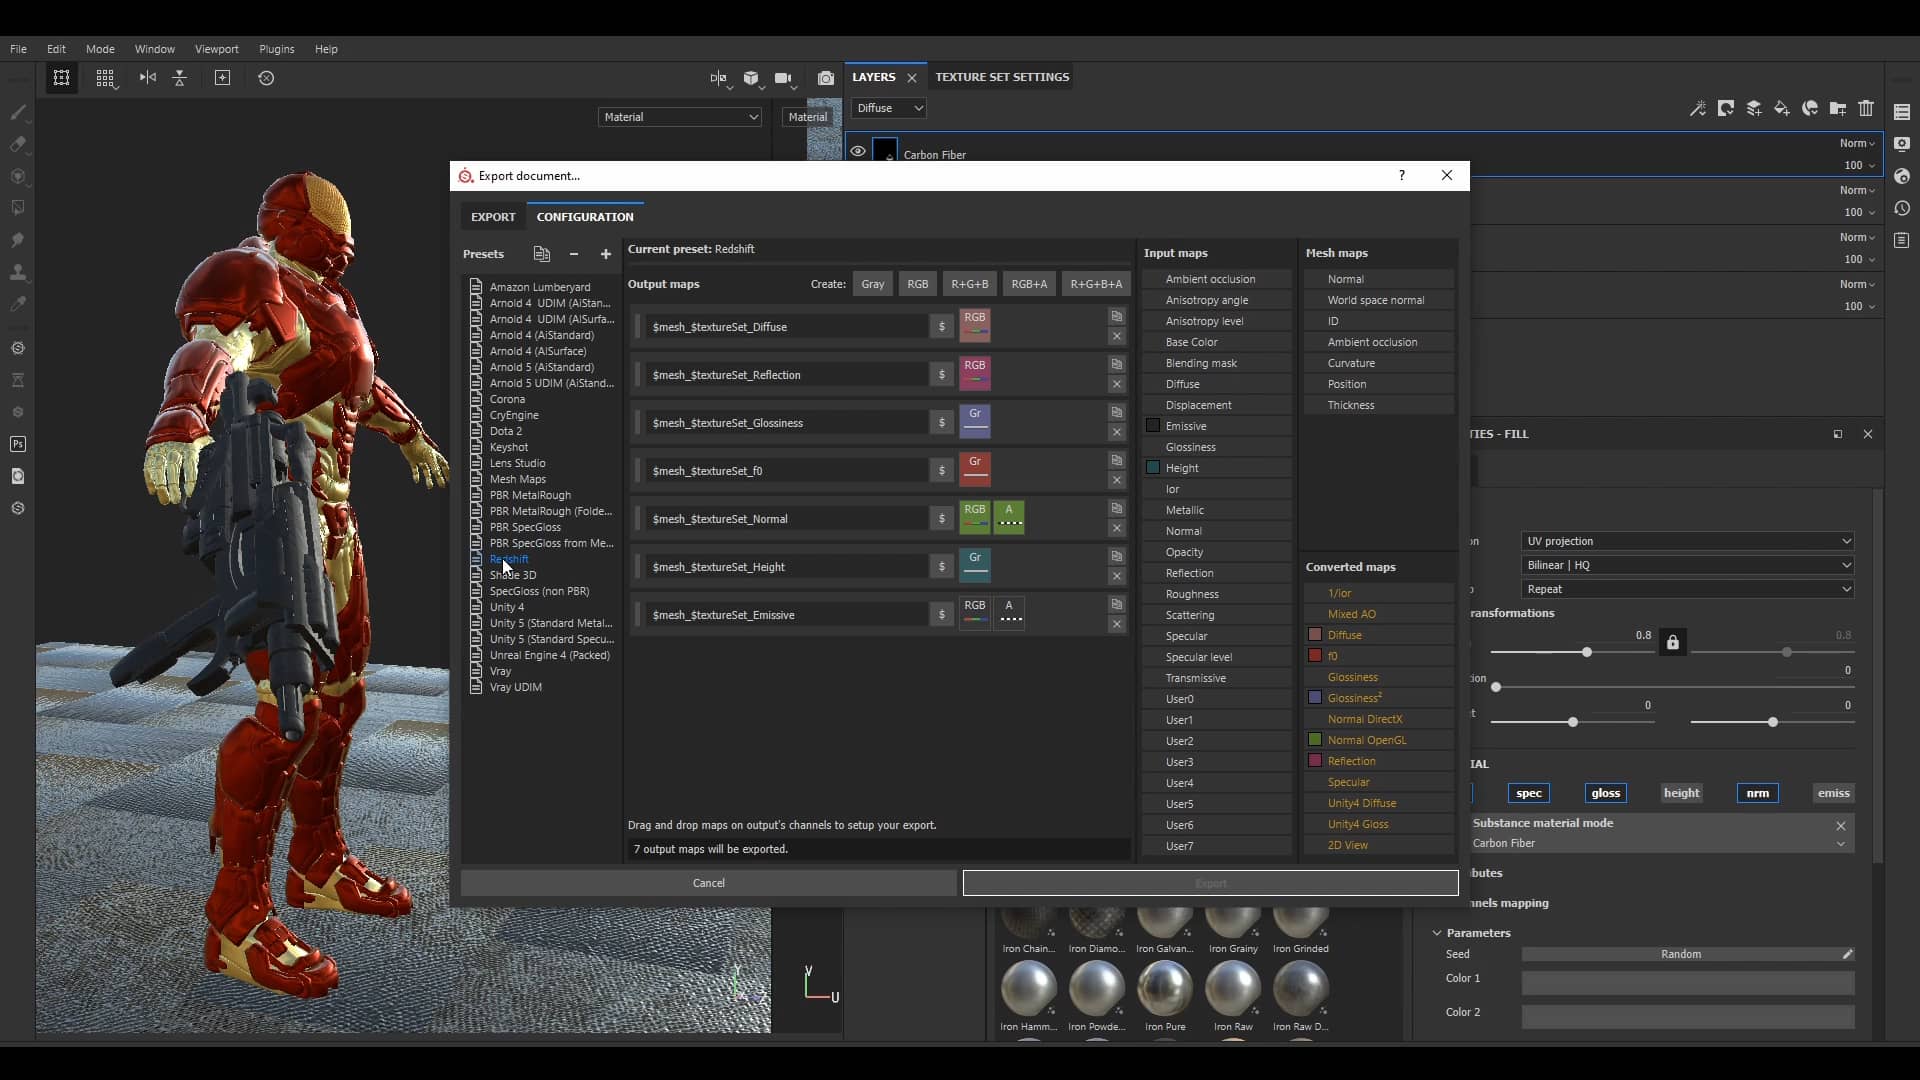This screenshot has width=1920, height=1080.
Task: Toggle visibility of the Carbon Fiber layer
Action: [858, 151]
